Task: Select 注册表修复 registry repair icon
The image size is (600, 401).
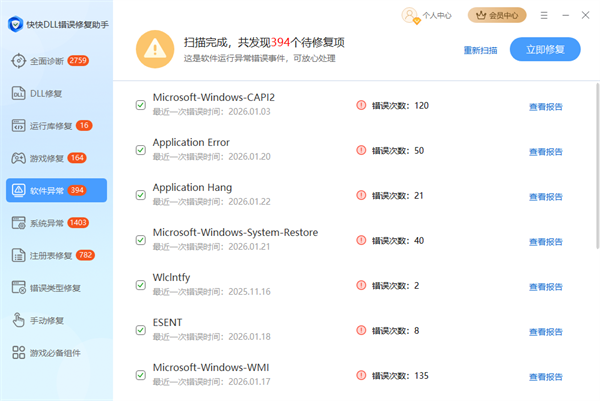Action: pos(19,255)
